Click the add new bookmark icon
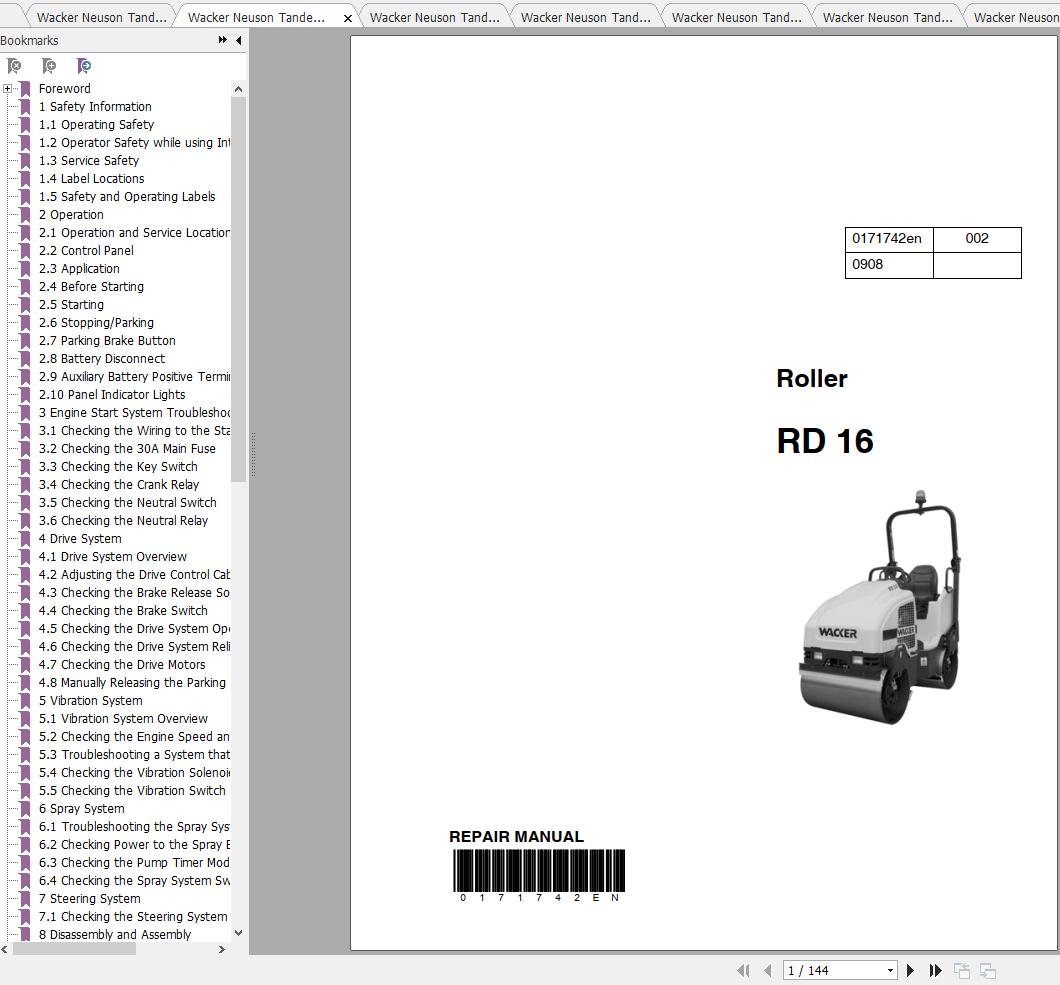The image size is (1060, 985). pos(49,66)
